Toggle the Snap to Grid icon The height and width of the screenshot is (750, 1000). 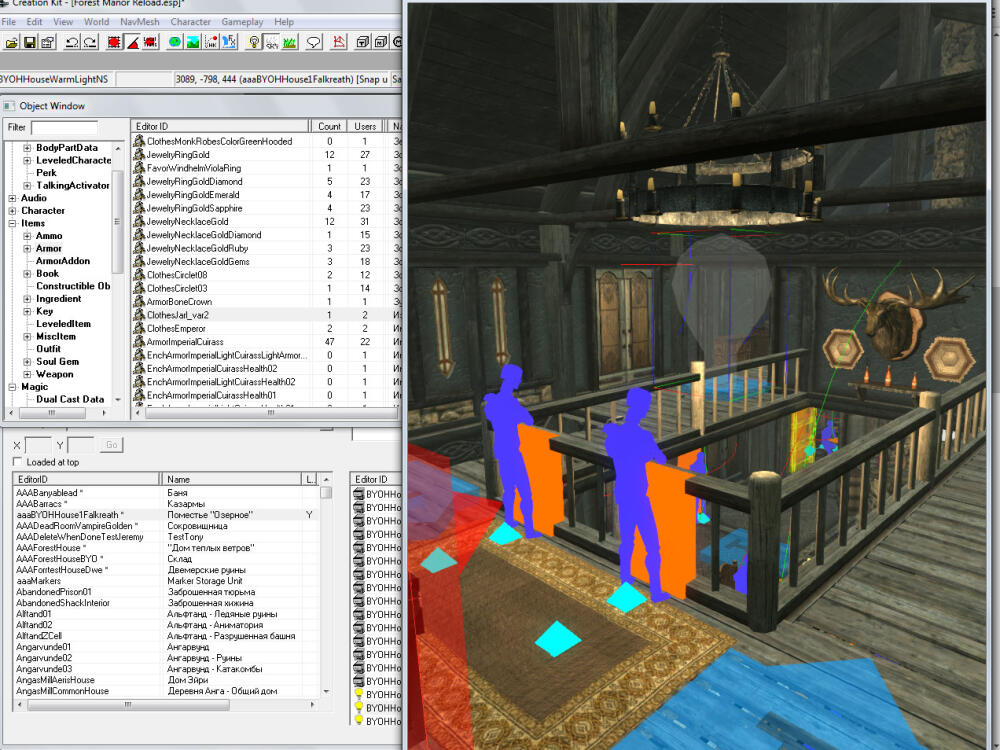click(114, 43)
